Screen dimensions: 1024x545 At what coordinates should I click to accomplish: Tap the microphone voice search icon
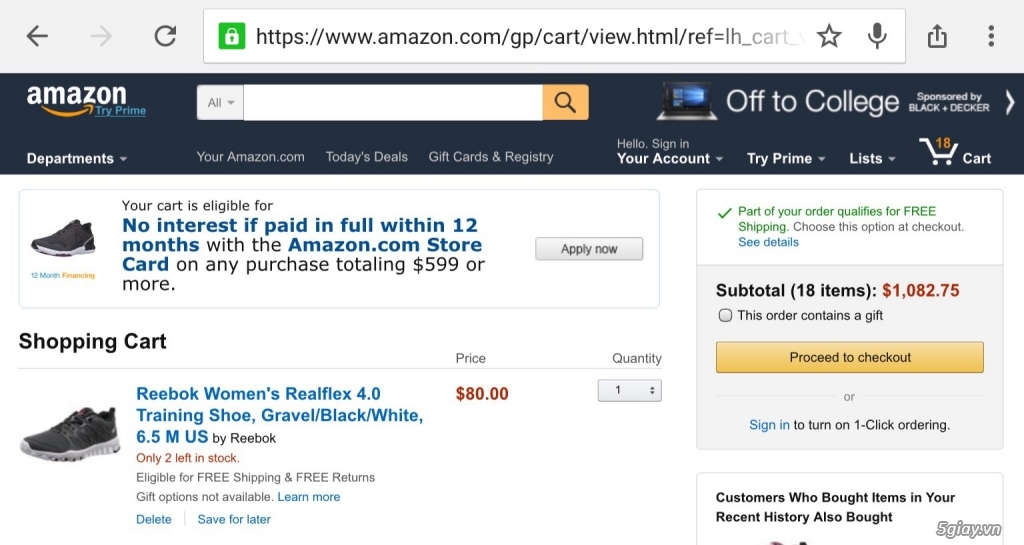877,36
